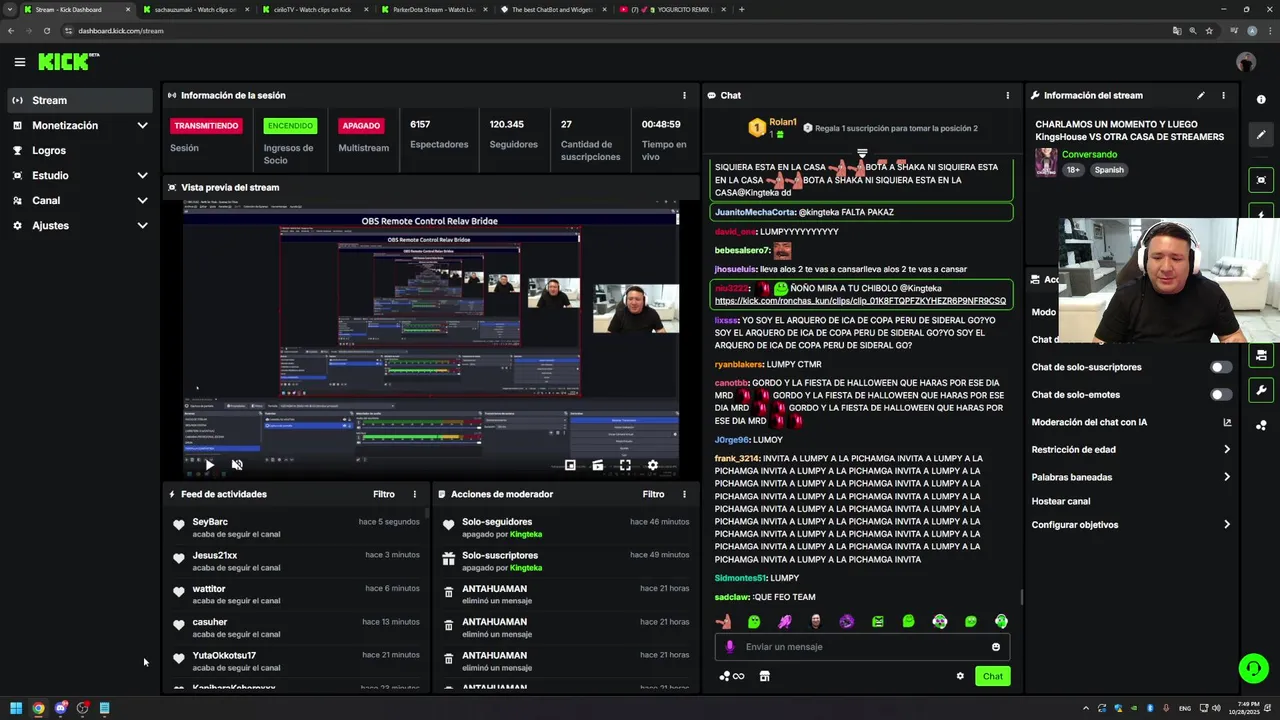The width and height of the screenshot is (1280, 720).
Task: Switch to sachauzumaki browser tab
Action: [195, 9]
